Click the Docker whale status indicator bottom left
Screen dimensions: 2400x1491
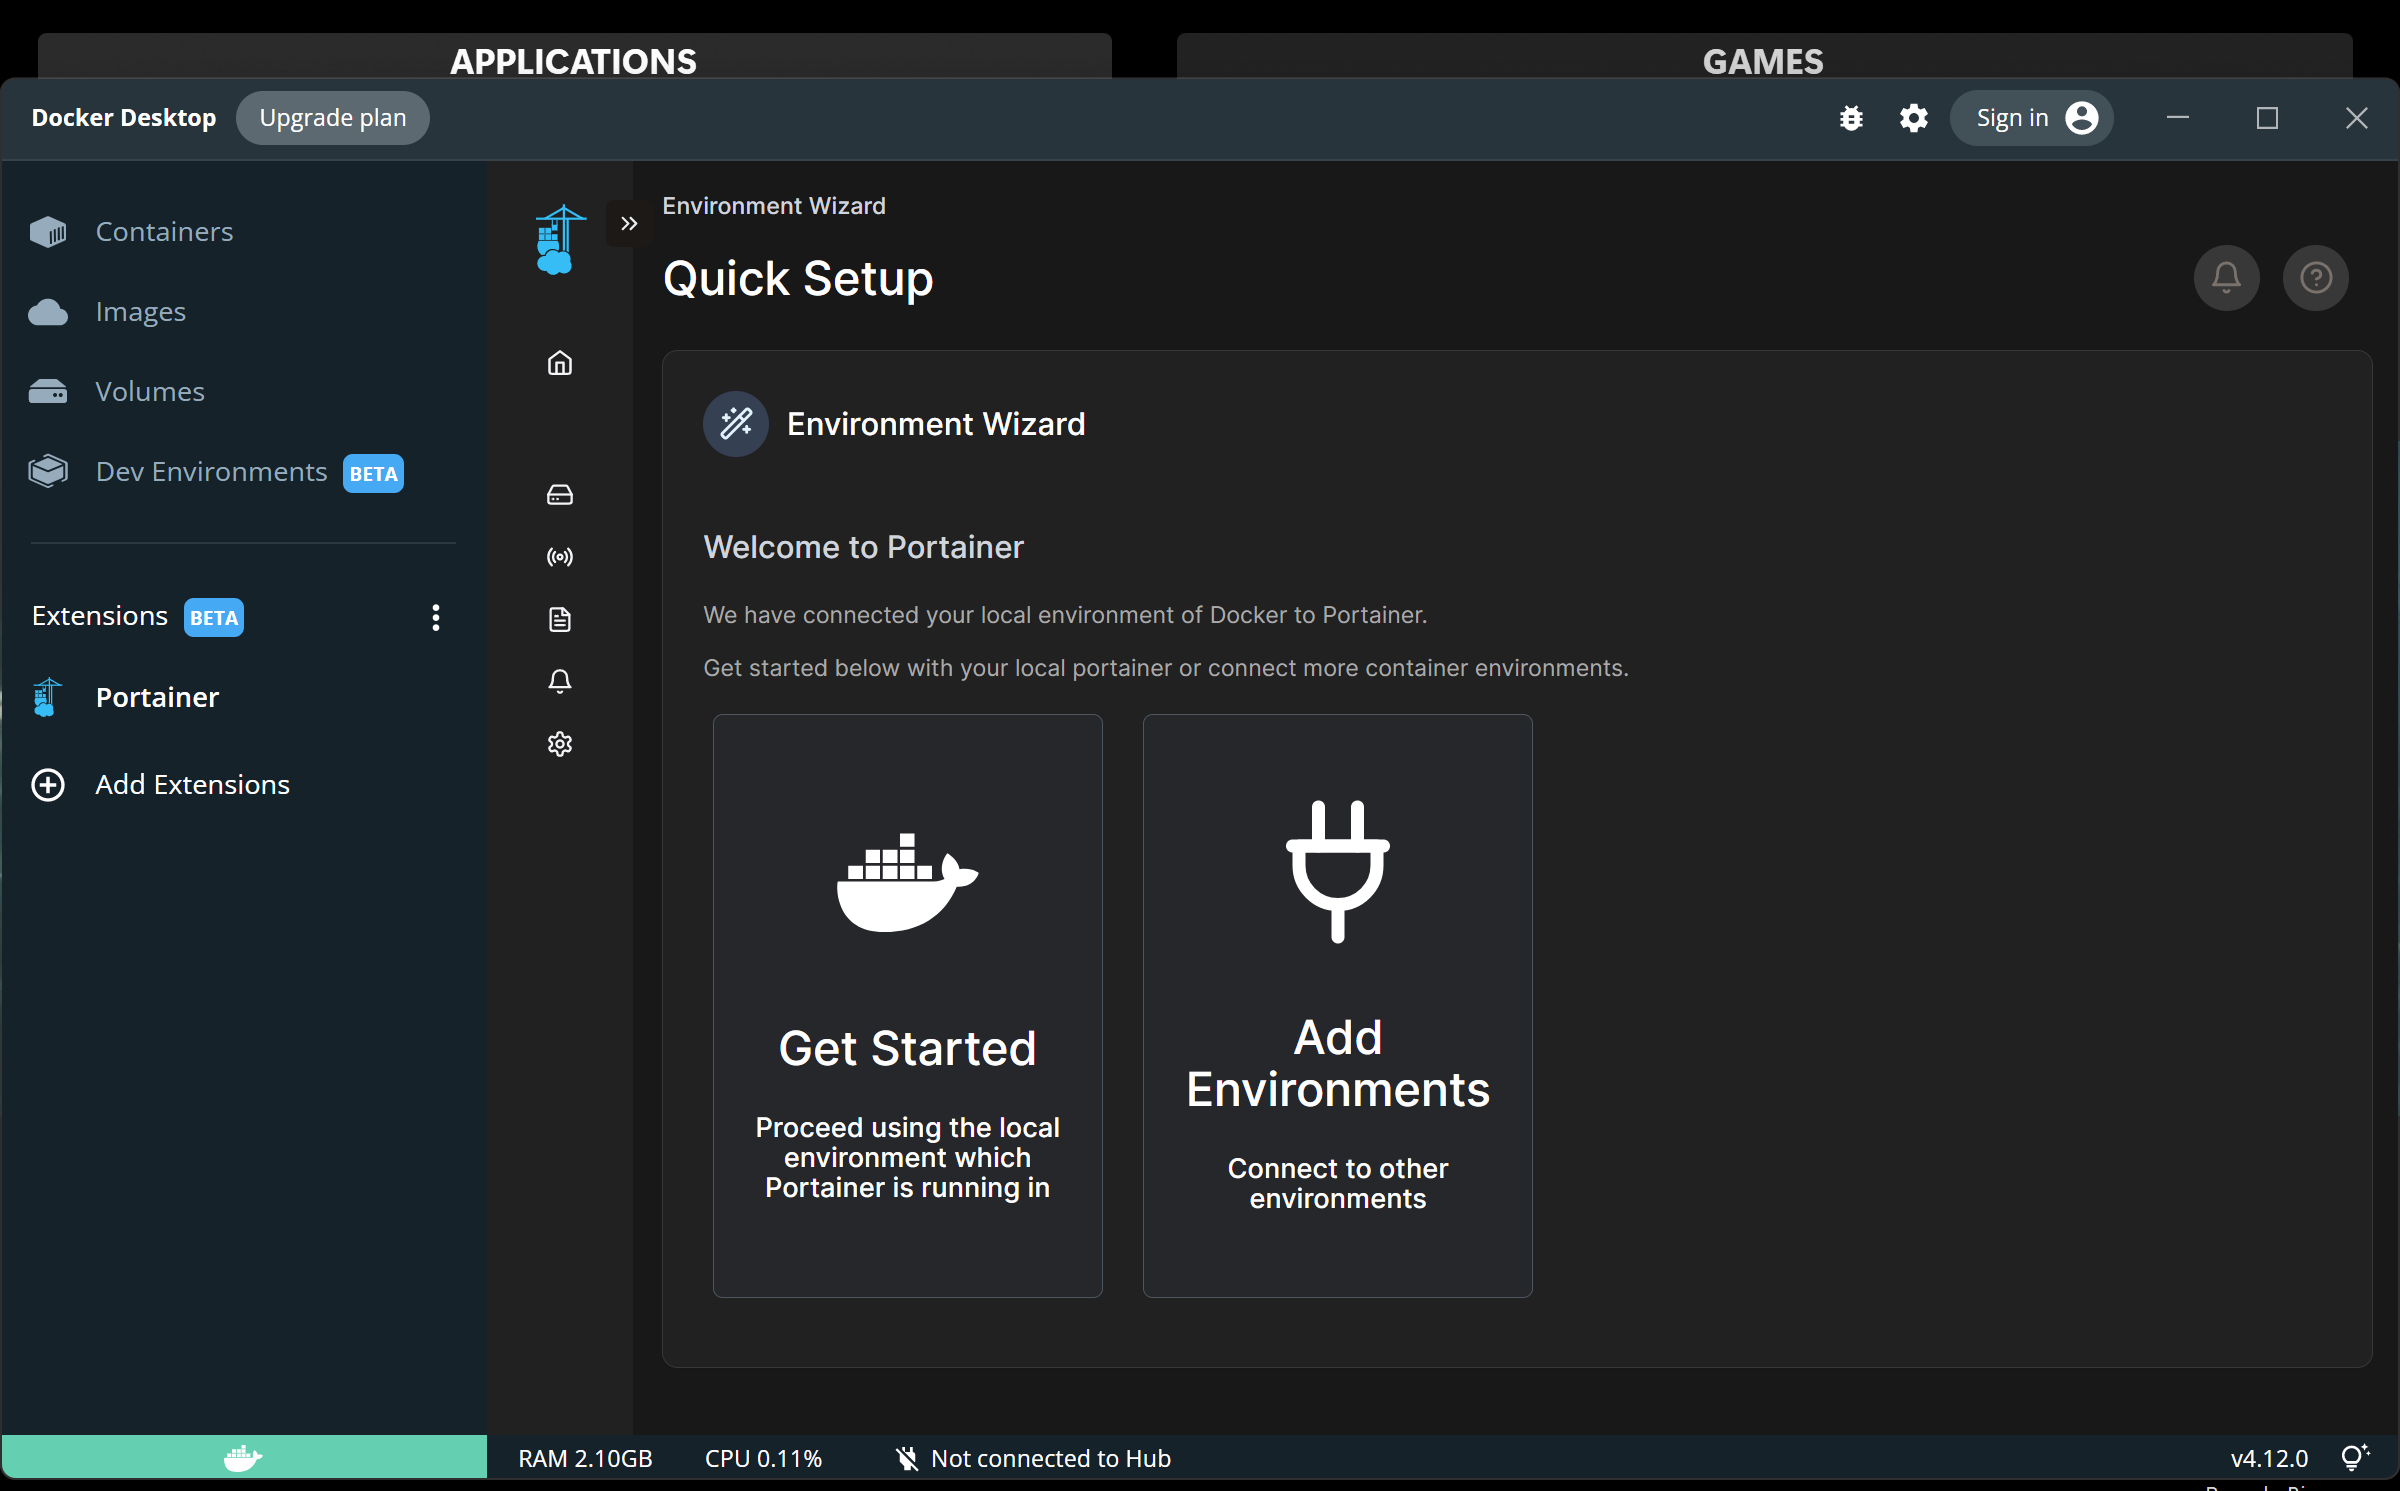(243, 1457)
